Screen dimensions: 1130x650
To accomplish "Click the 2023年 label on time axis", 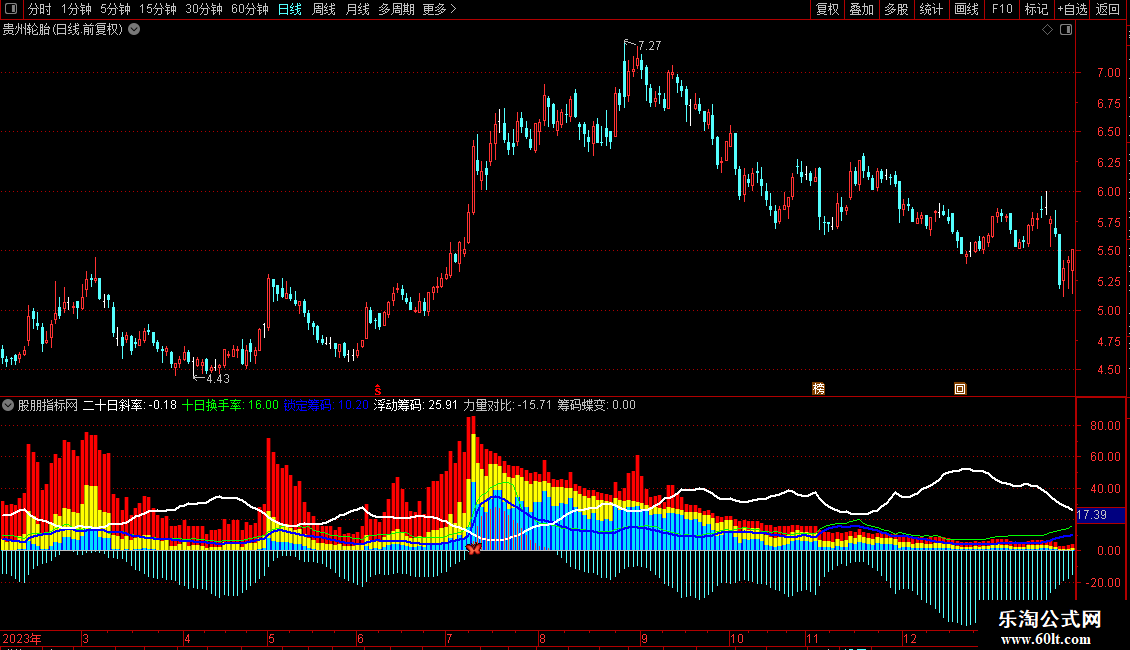I will click(x=22, y=639).
